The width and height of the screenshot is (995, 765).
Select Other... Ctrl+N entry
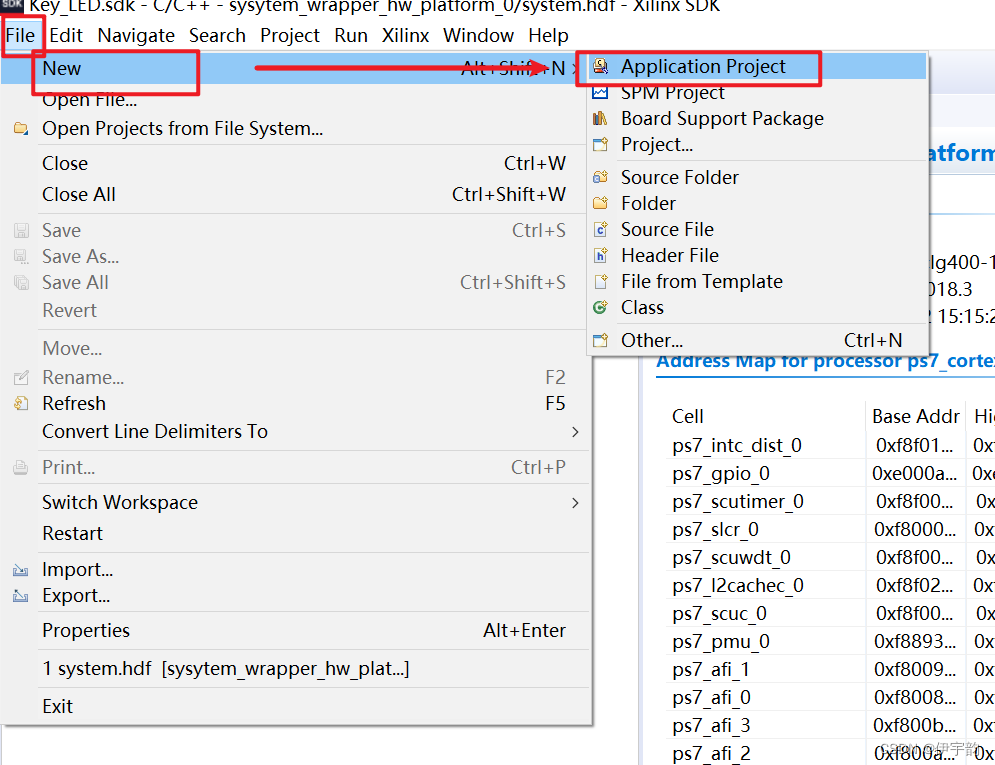pyautogui.click(x=757, y=341)
